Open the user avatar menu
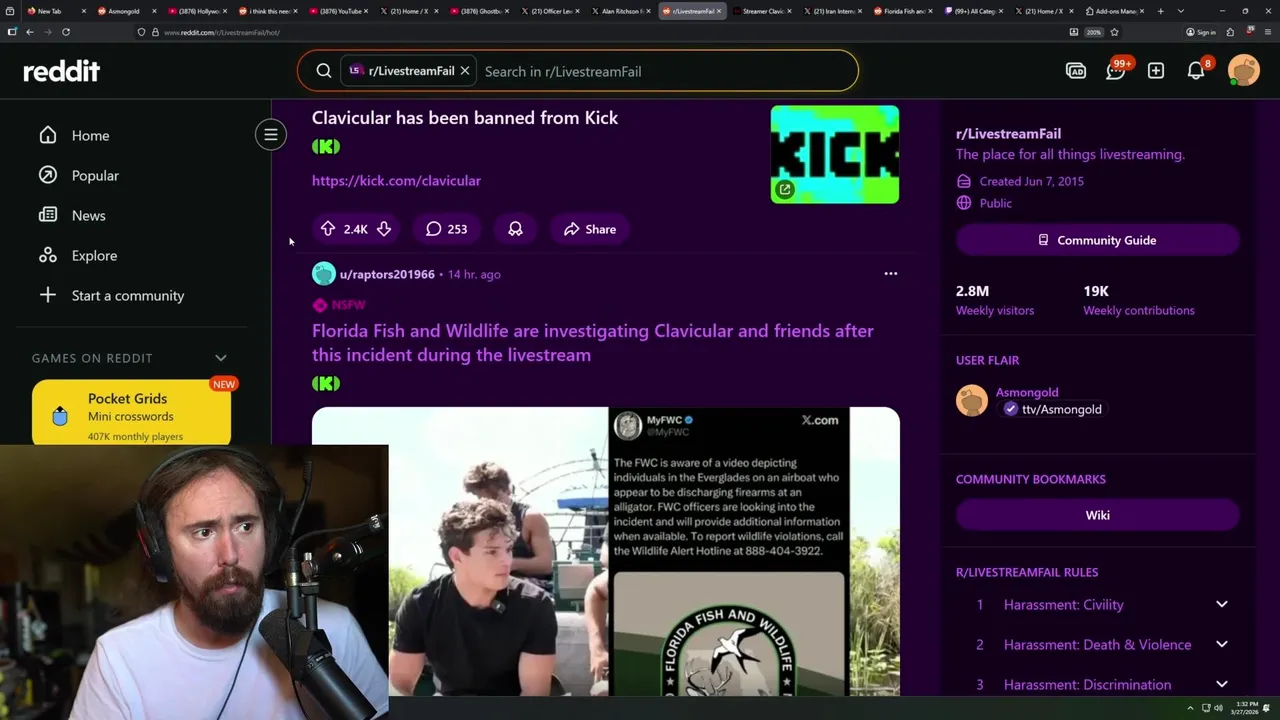 [1244, 71]
